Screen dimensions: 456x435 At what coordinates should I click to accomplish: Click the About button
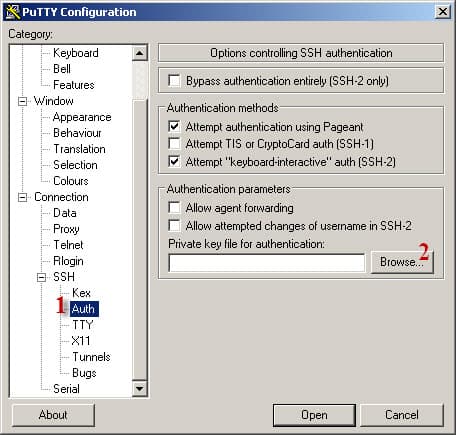tap(53, 415)
